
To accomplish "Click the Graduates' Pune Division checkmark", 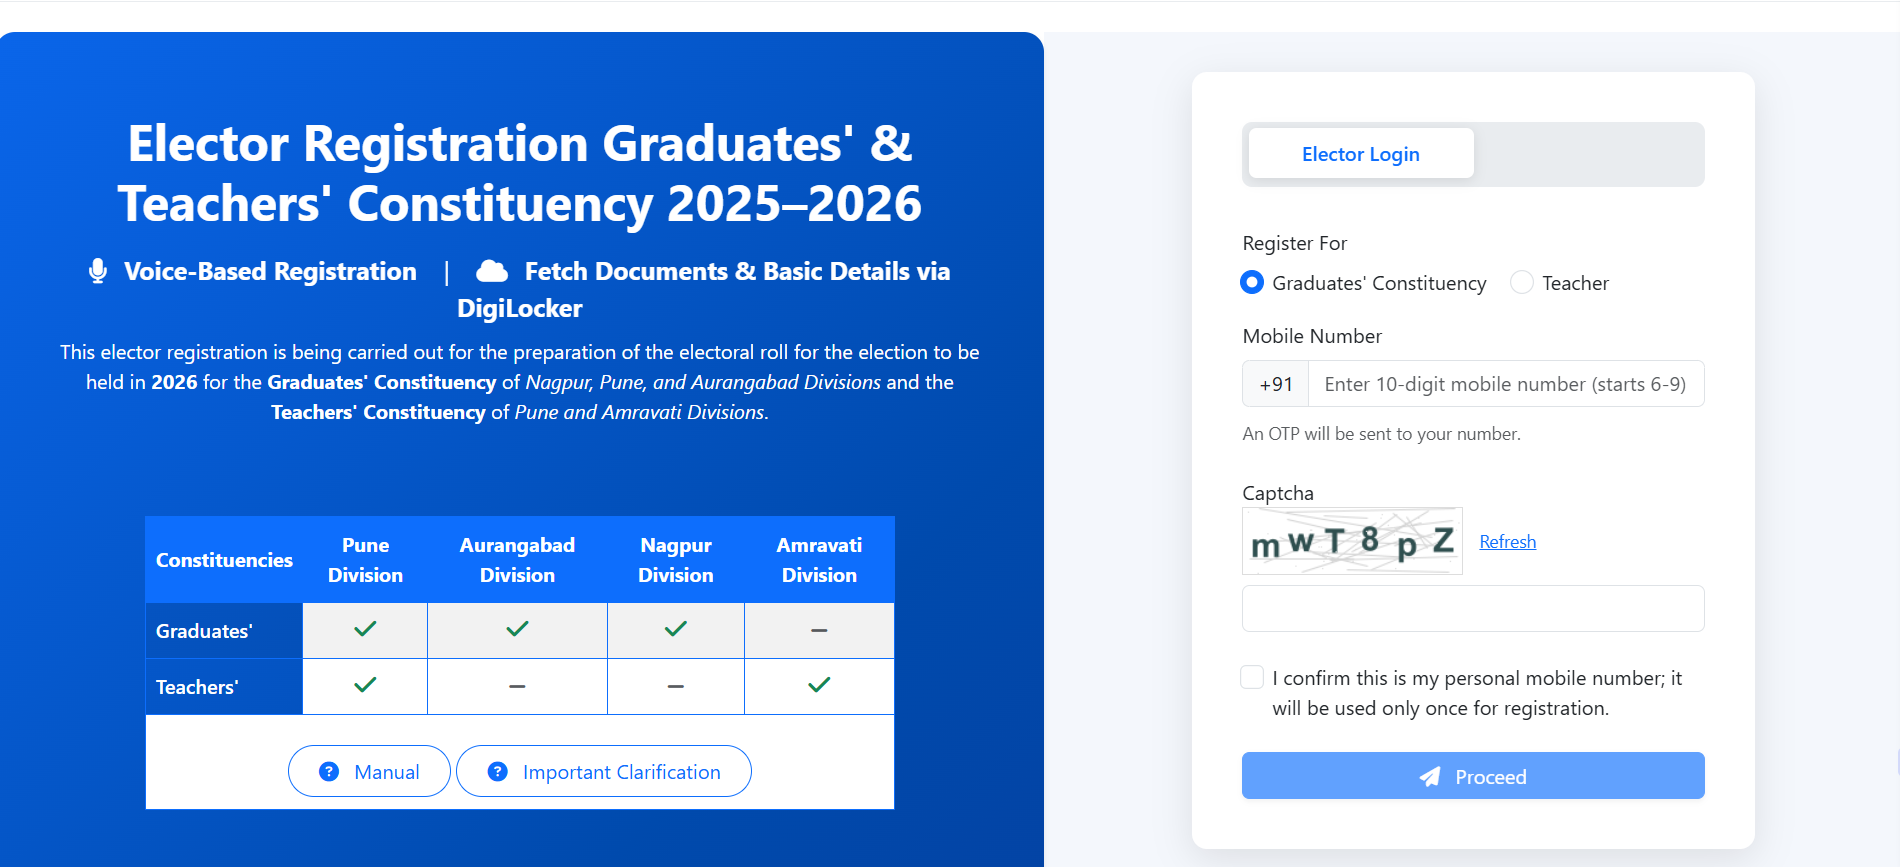I will tap(365, 629).
